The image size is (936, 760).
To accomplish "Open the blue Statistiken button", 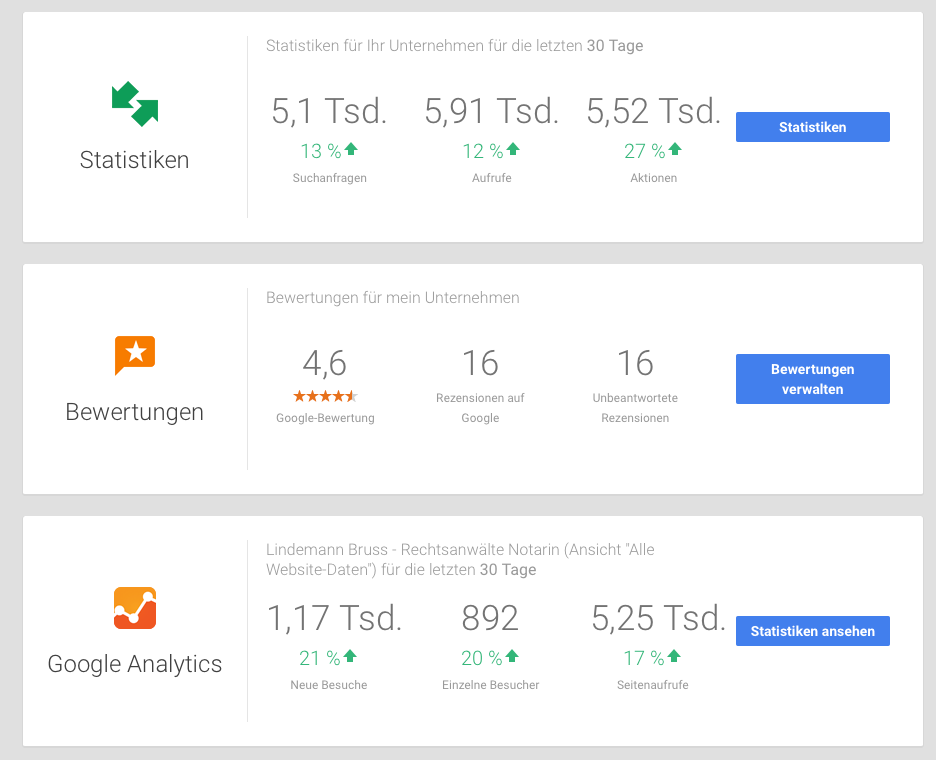I will 812,127.
